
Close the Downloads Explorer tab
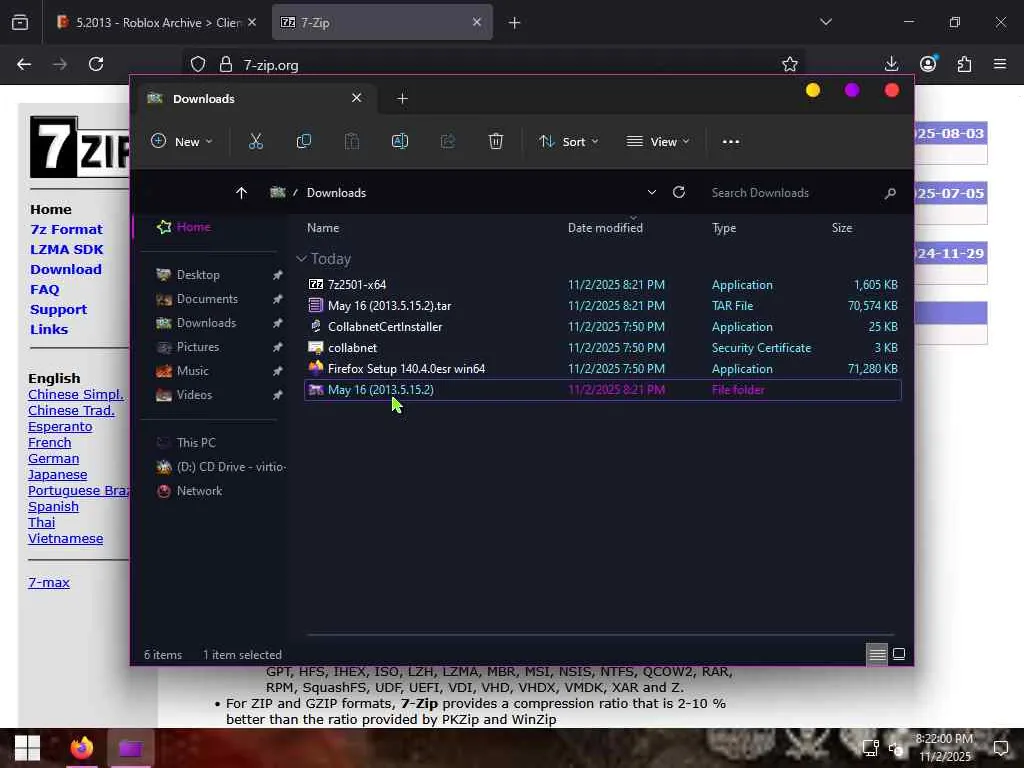pyautogui.click(x=357, y=98)
